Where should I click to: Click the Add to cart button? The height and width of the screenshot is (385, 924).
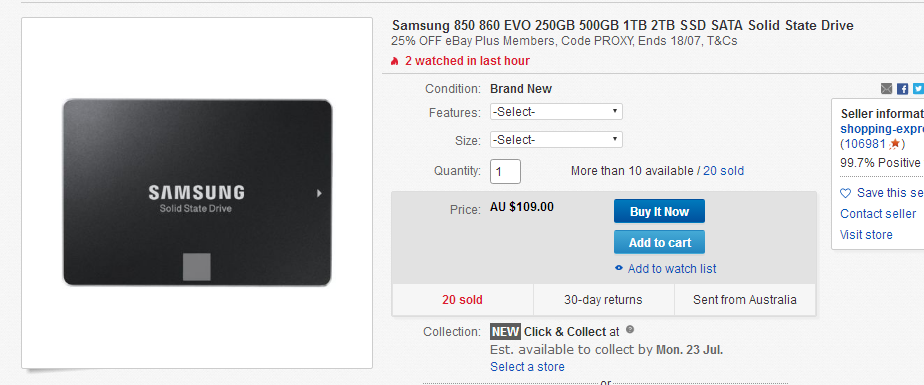tap(659, 242)
